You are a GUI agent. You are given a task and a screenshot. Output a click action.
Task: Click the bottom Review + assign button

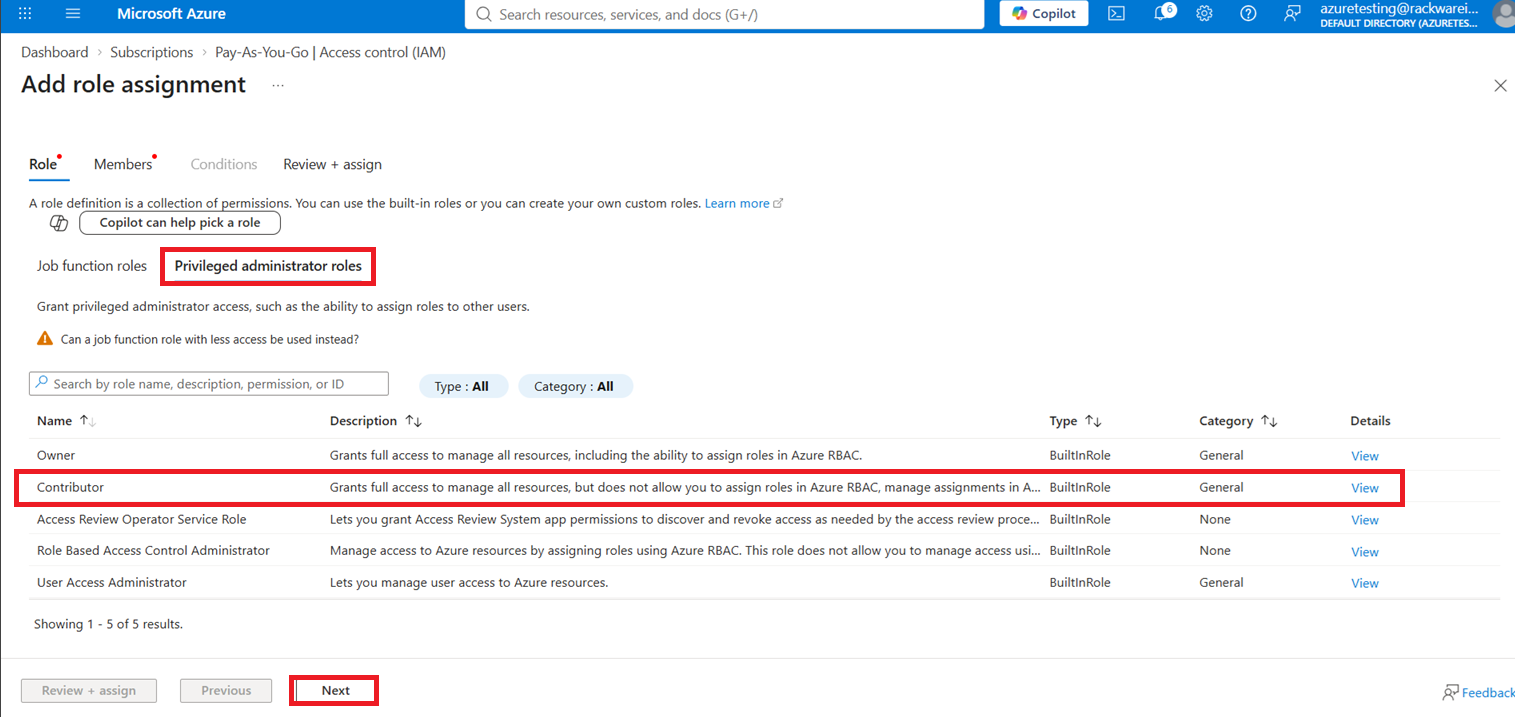(x=89, y=691)
